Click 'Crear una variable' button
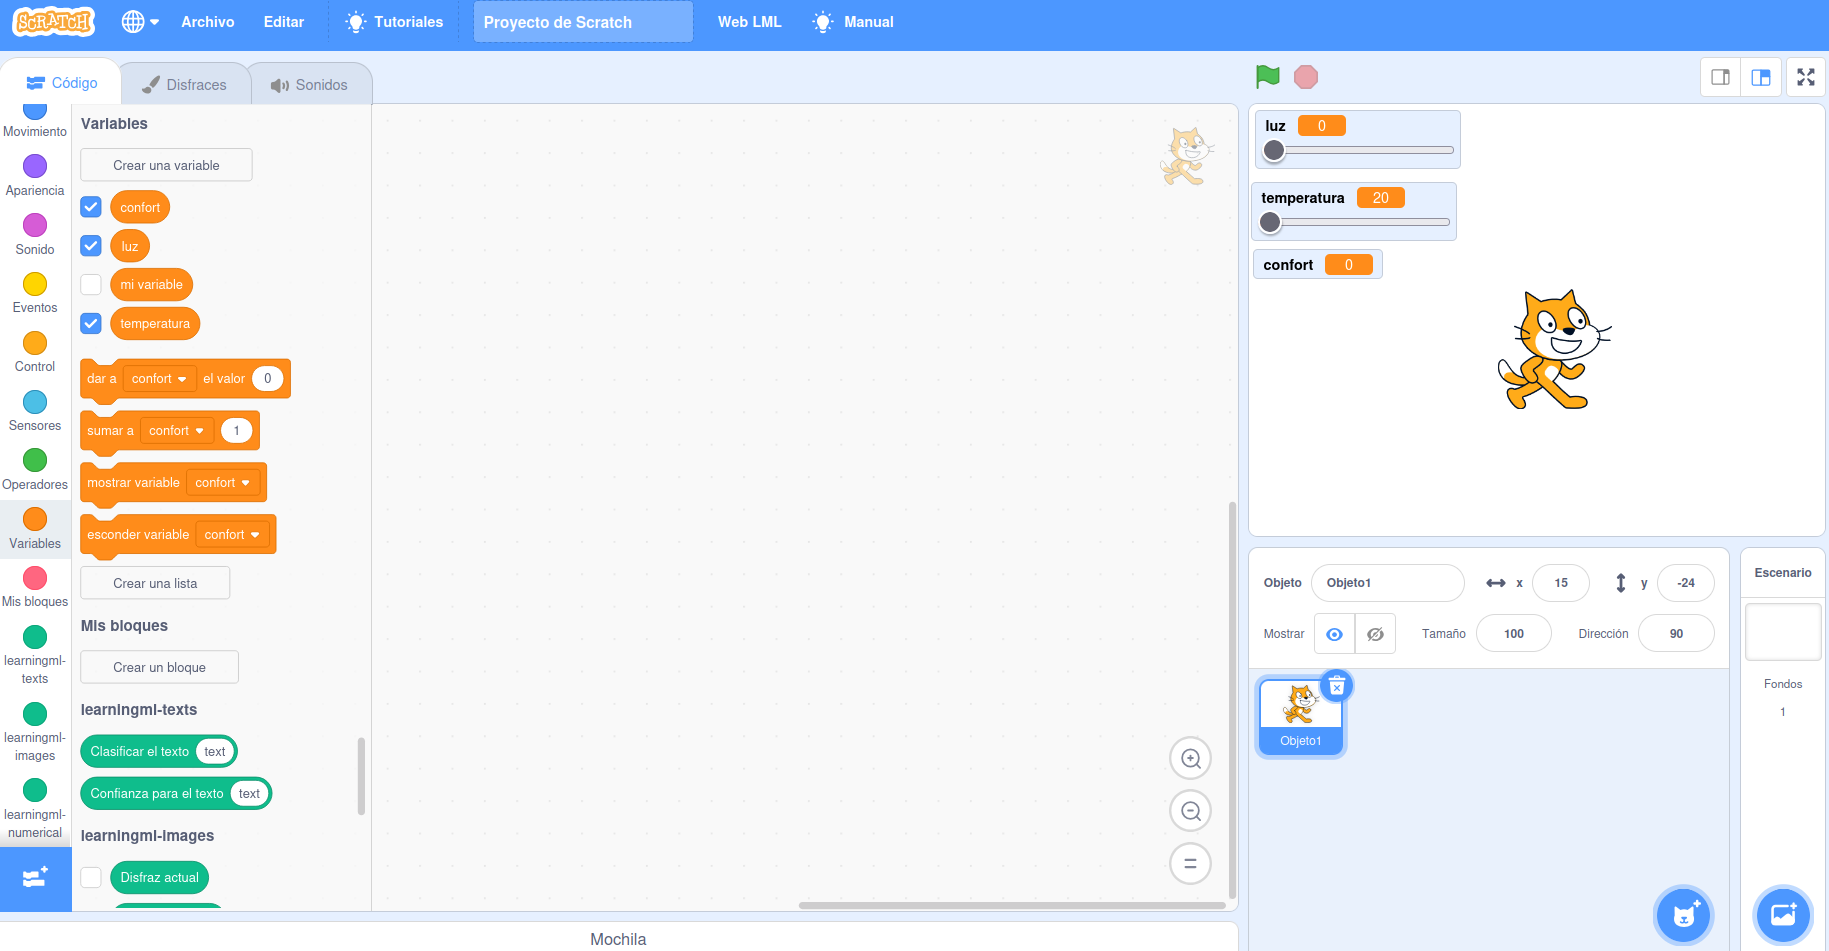Viewport: 1829px width, 951px height. click(x=166, y=166)
